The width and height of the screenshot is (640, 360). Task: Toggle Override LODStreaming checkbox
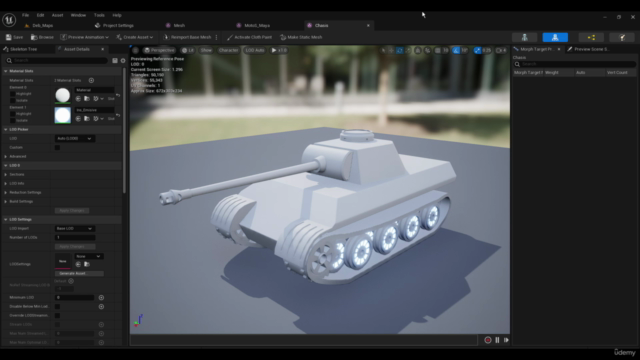[x=57, y=316]
